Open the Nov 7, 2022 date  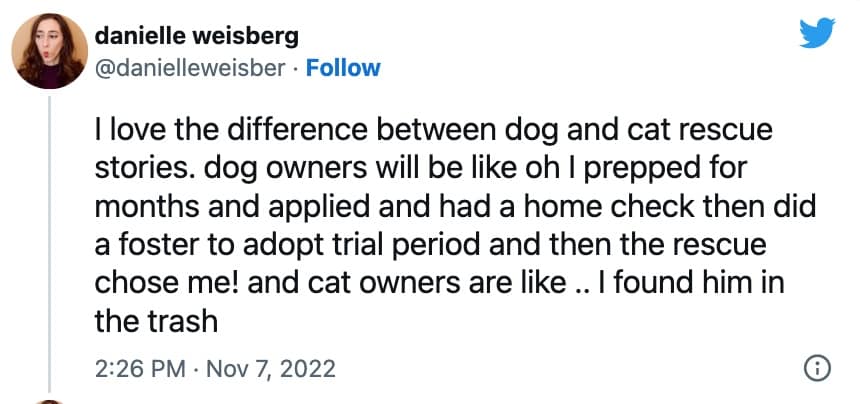pos(270,369)
